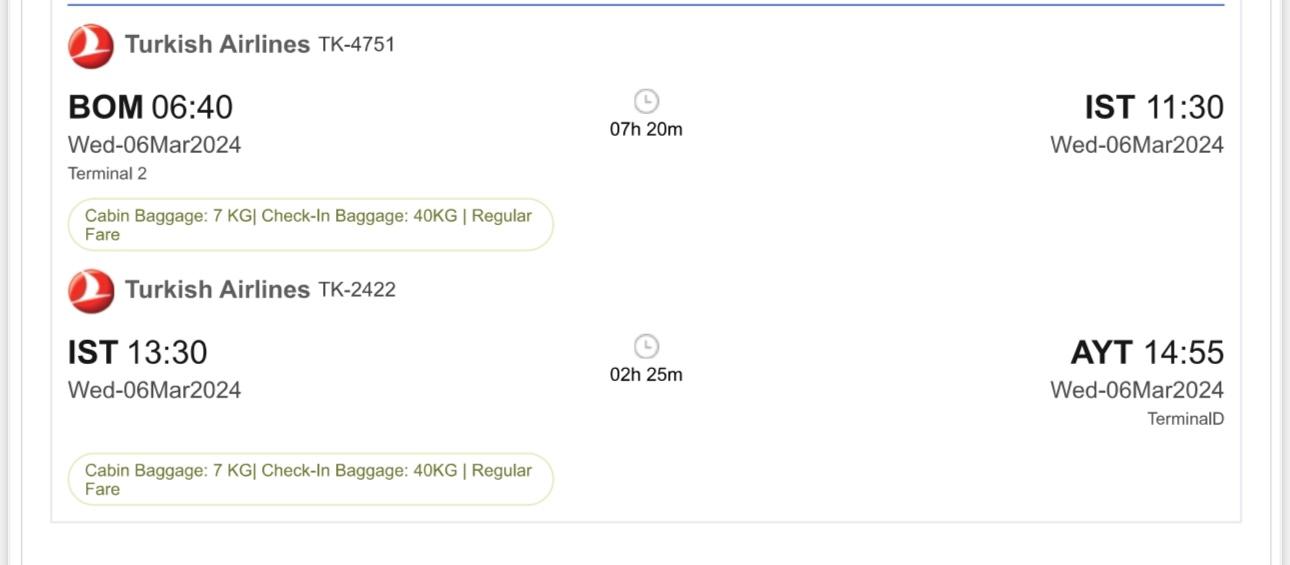This screenshot has width=1290, height=565.
Task: Click the BOM 06:40 departure time
Action: click(150, 107)
